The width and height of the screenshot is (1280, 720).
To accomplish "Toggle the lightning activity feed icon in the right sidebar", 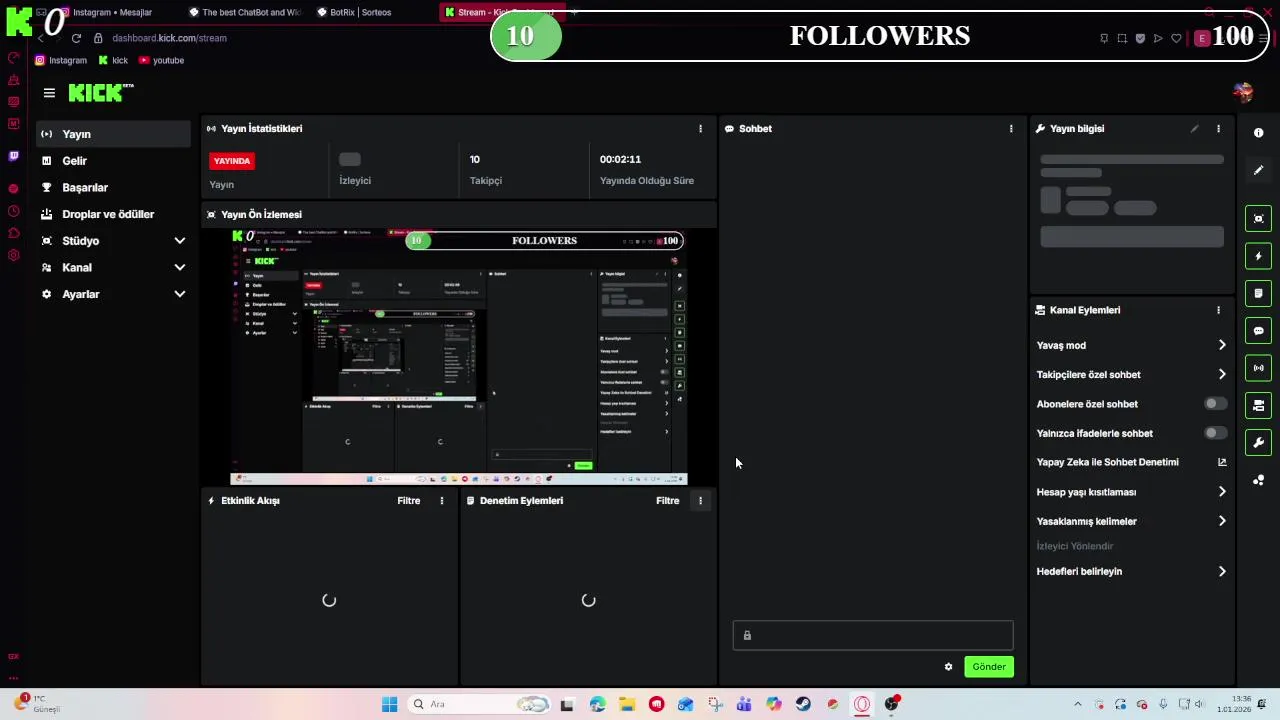I will click(x=1258, y=256).
